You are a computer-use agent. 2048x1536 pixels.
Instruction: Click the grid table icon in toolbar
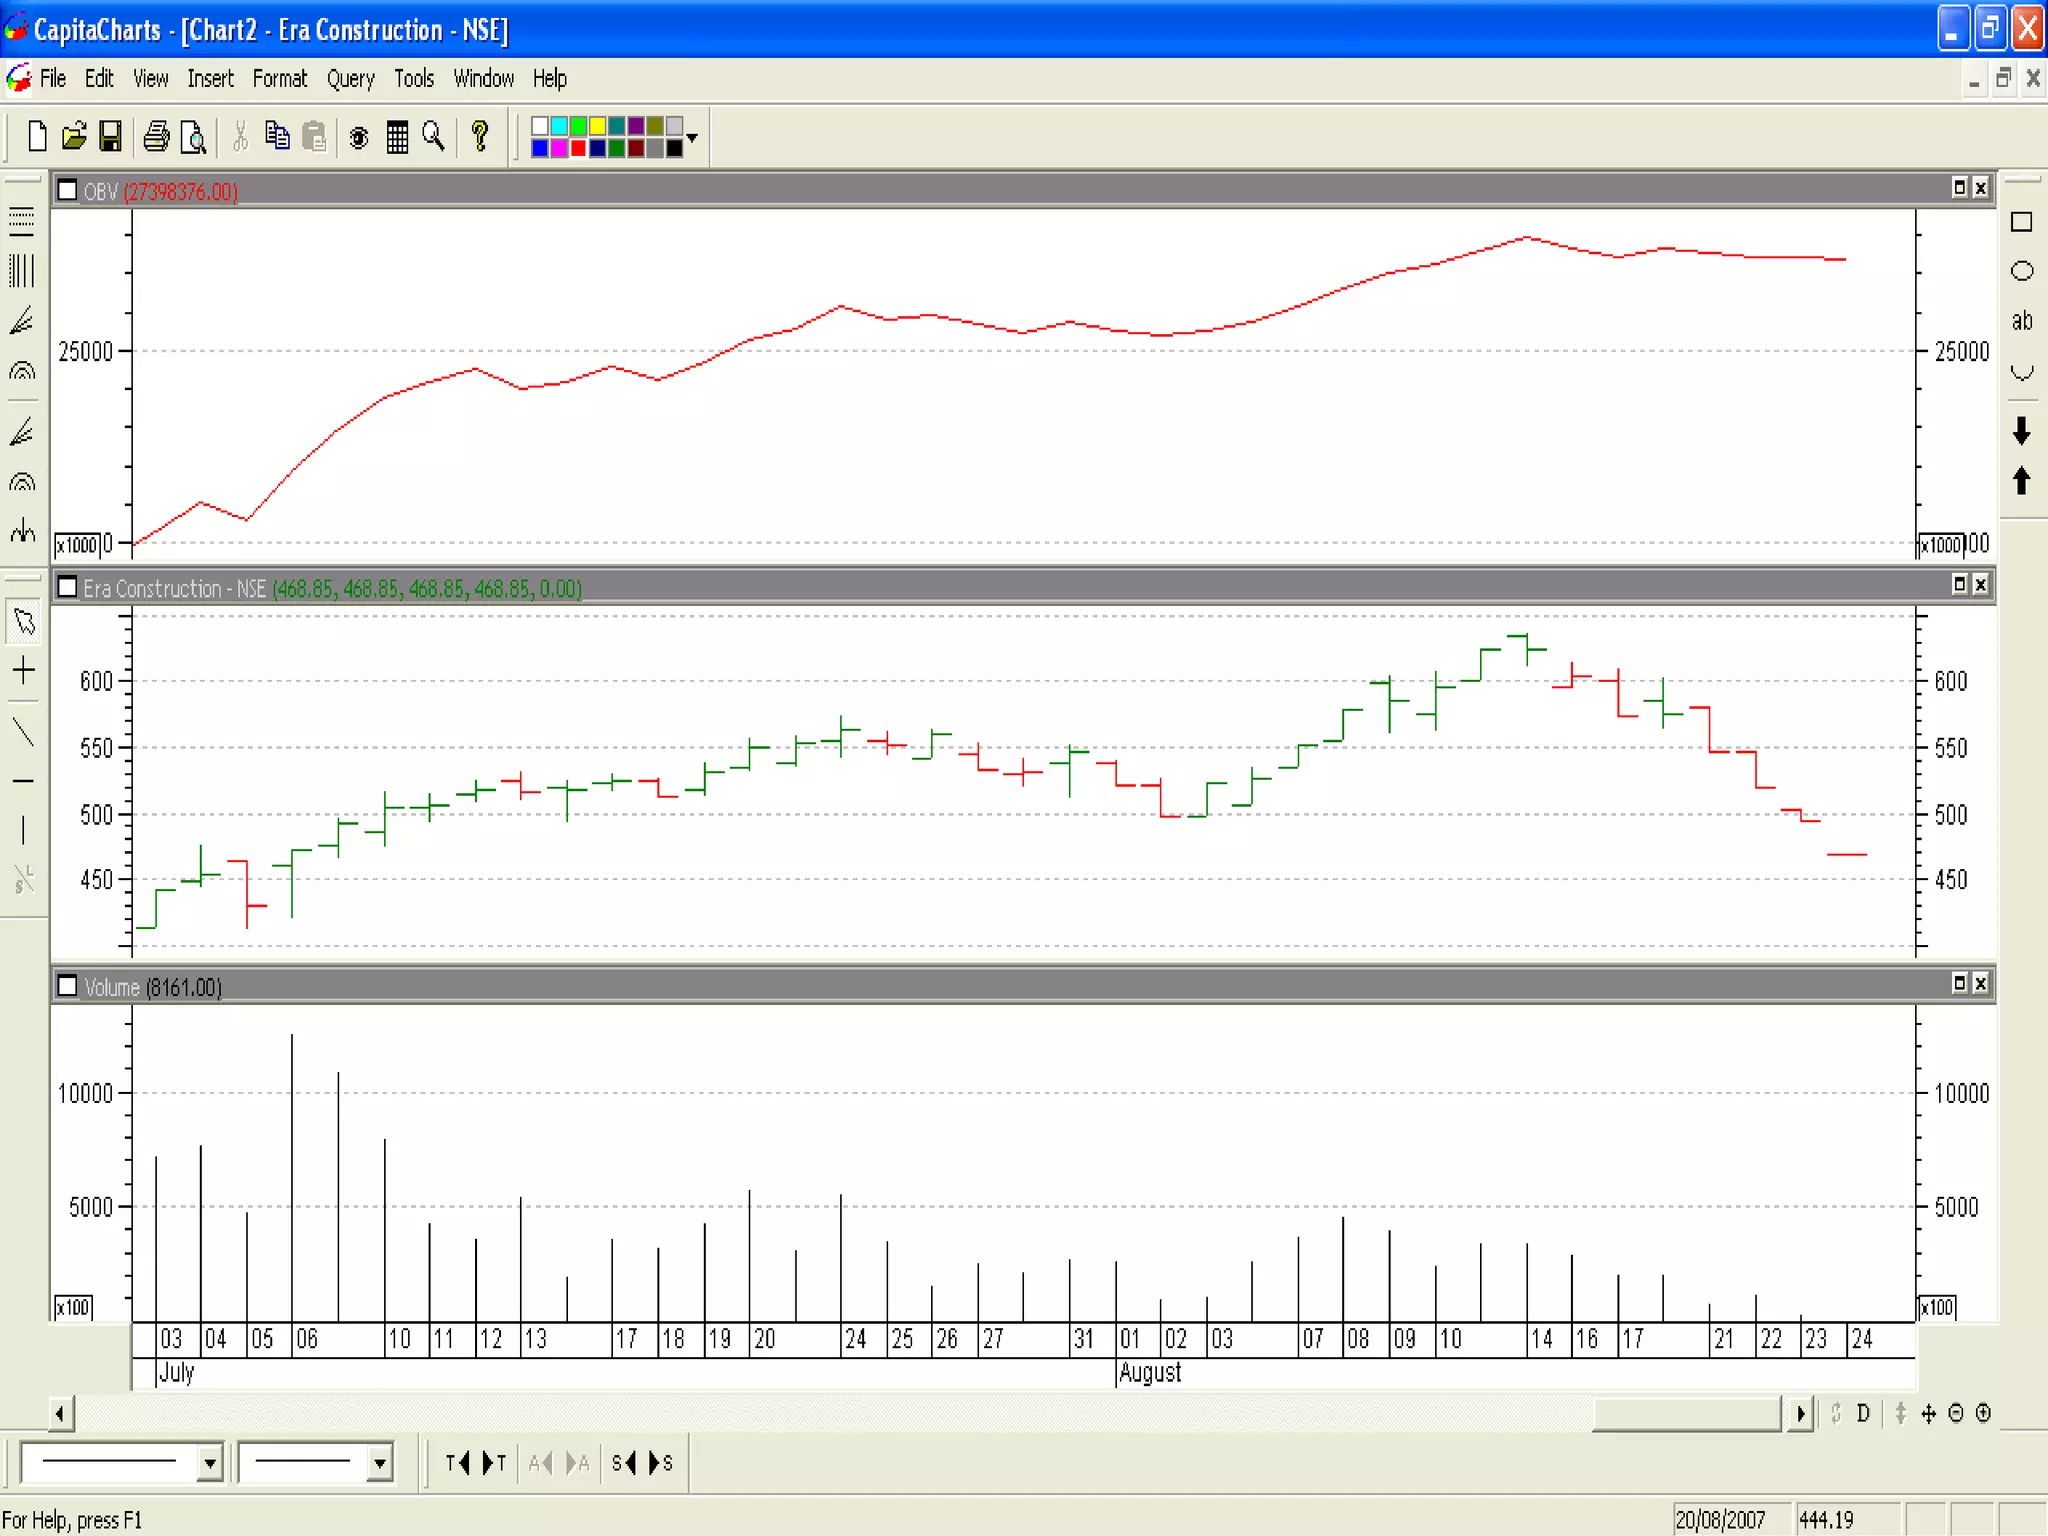click(x=397, y=136)
